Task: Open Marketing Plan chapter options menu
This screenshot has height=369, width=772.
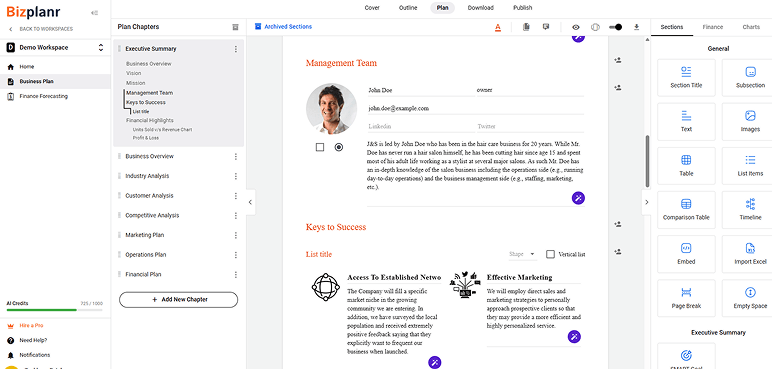Action: coord(235,235)
